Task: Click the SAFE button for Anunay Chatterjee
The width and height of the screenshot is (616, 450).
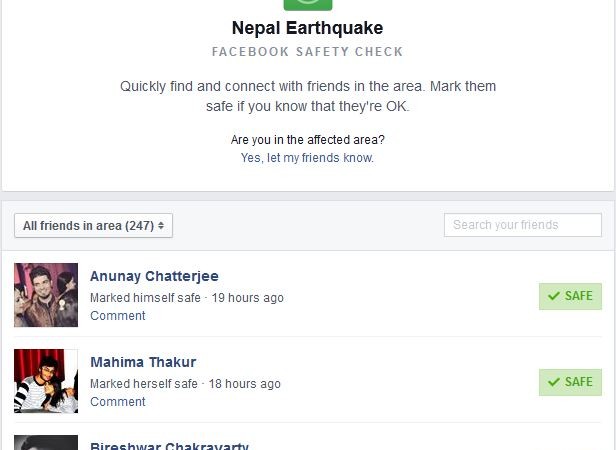Action: pos(570,296)
